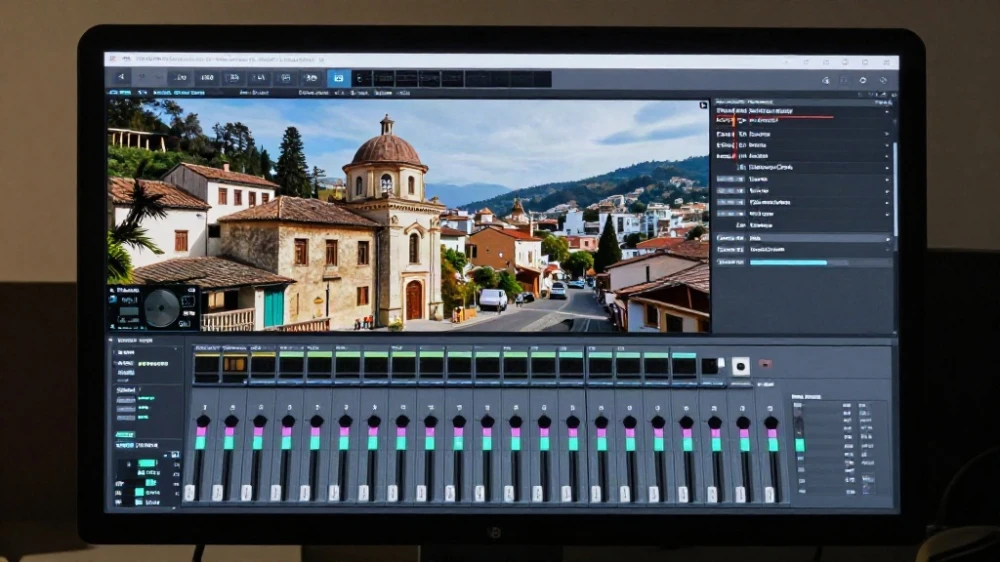Expand the arrow on the highlighted properties row
This screenshot has width=1000, height=562.
point(888,239)
